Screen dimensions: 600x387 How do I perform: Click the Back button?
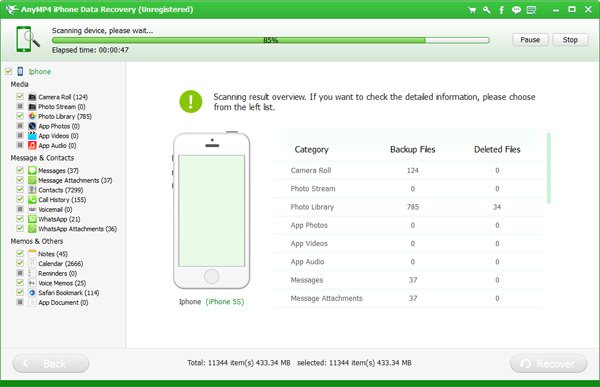[51, 363]
